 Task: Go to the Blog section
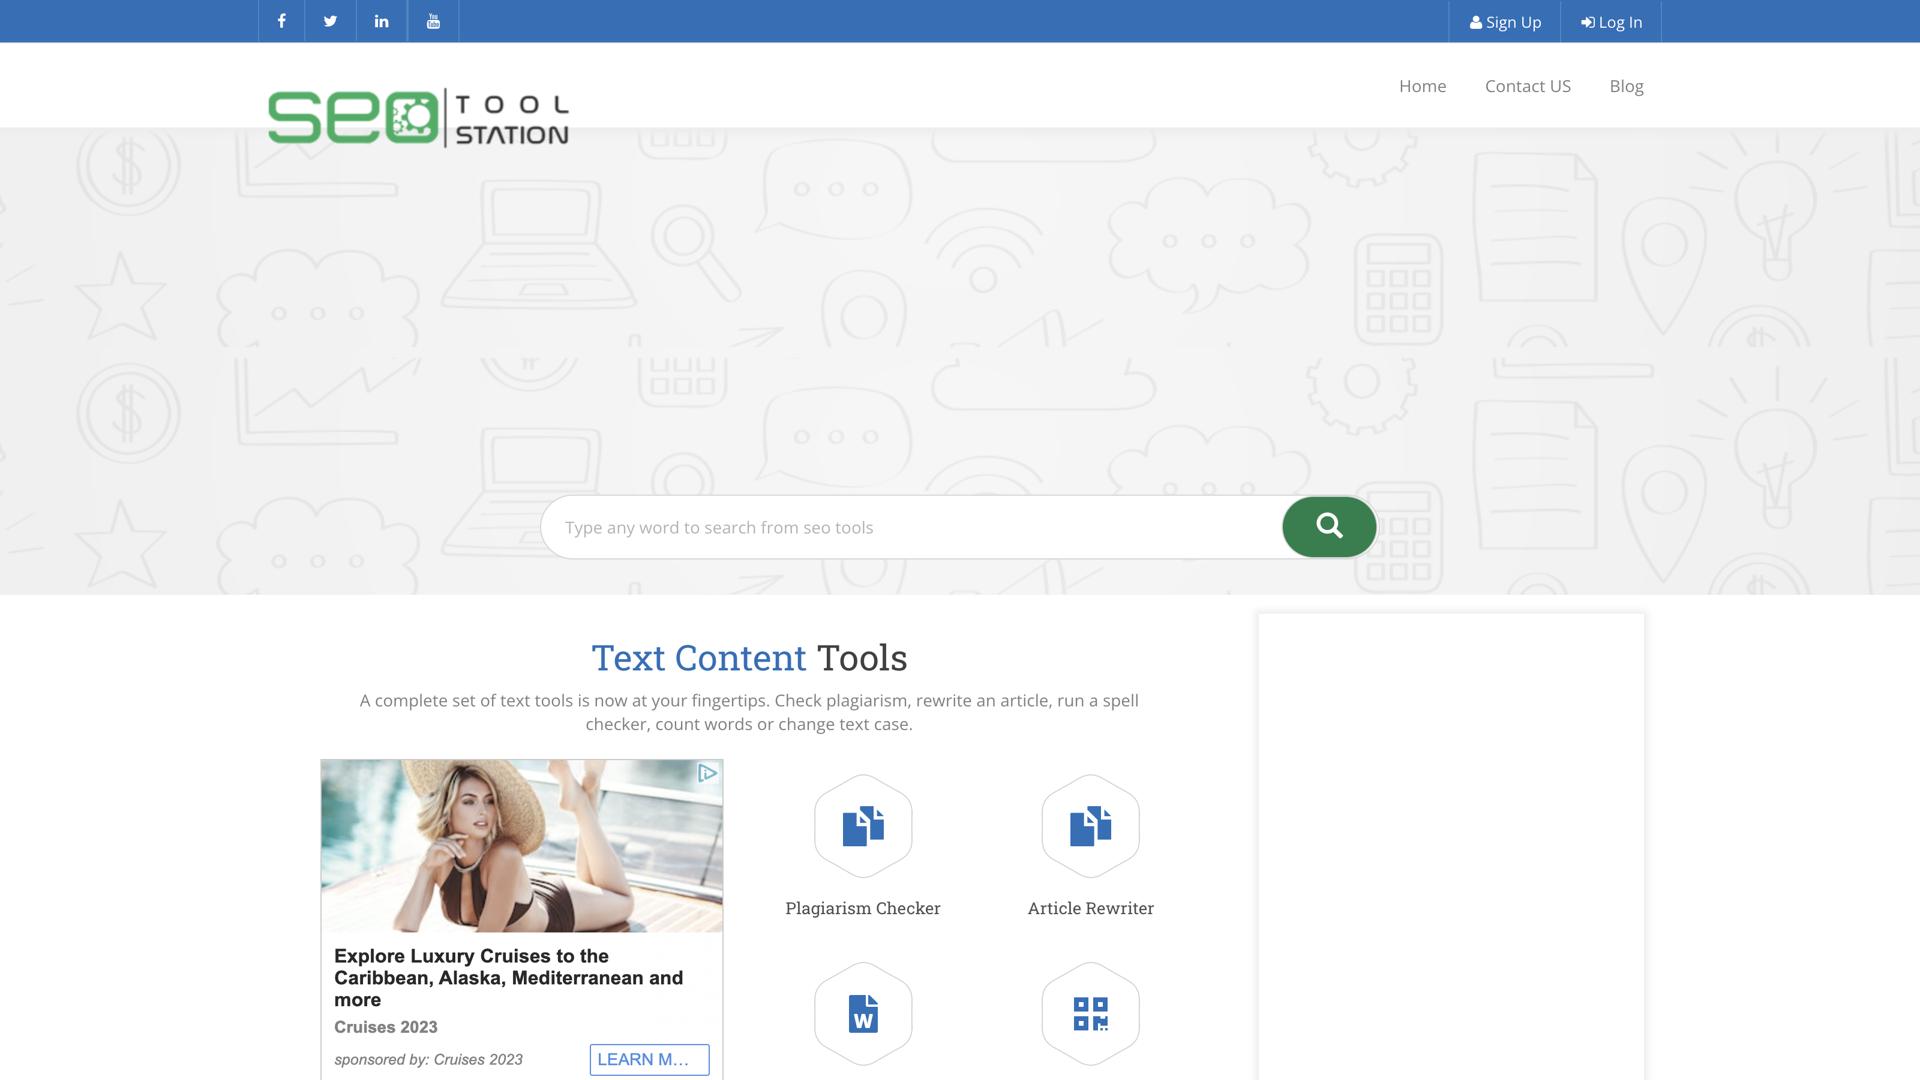(x=1626, y=86)
